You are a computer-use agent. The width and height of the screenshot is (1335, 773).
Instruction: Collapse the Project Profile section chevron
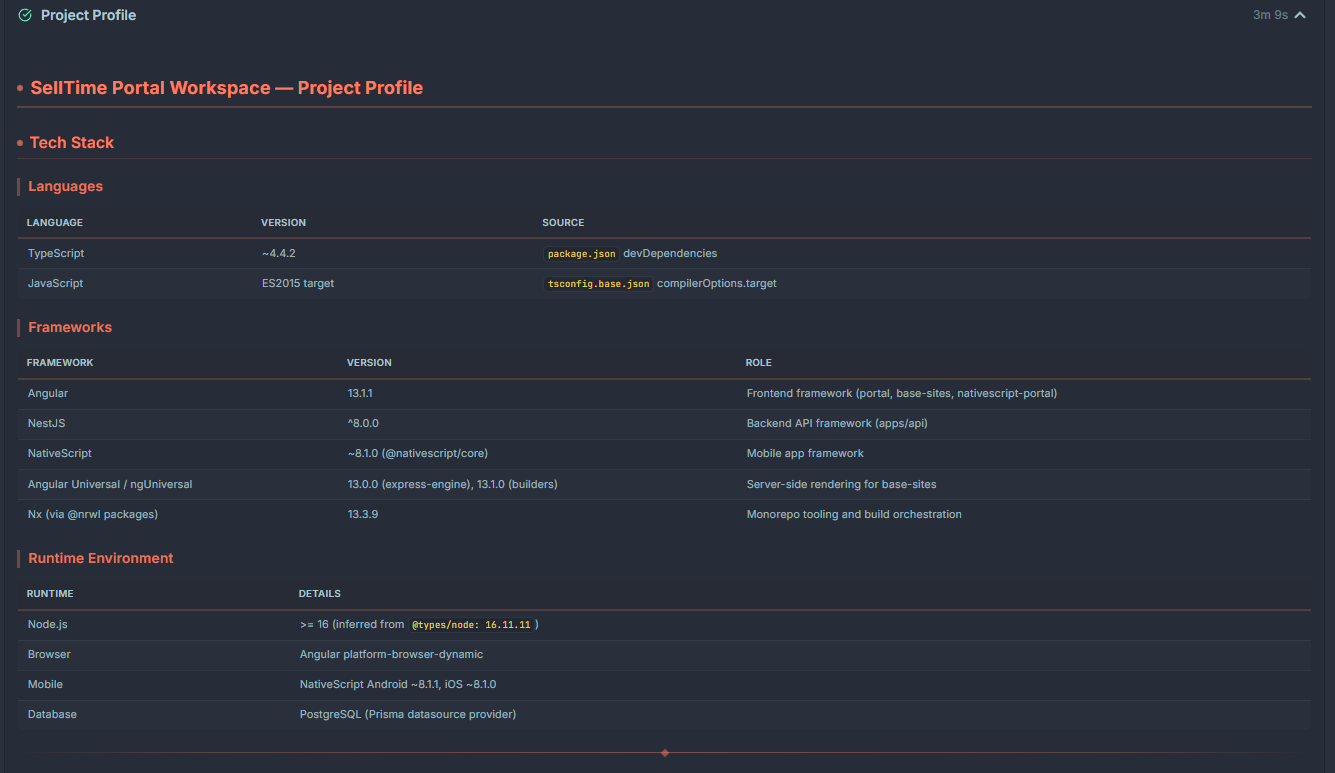pos(1300,15)
